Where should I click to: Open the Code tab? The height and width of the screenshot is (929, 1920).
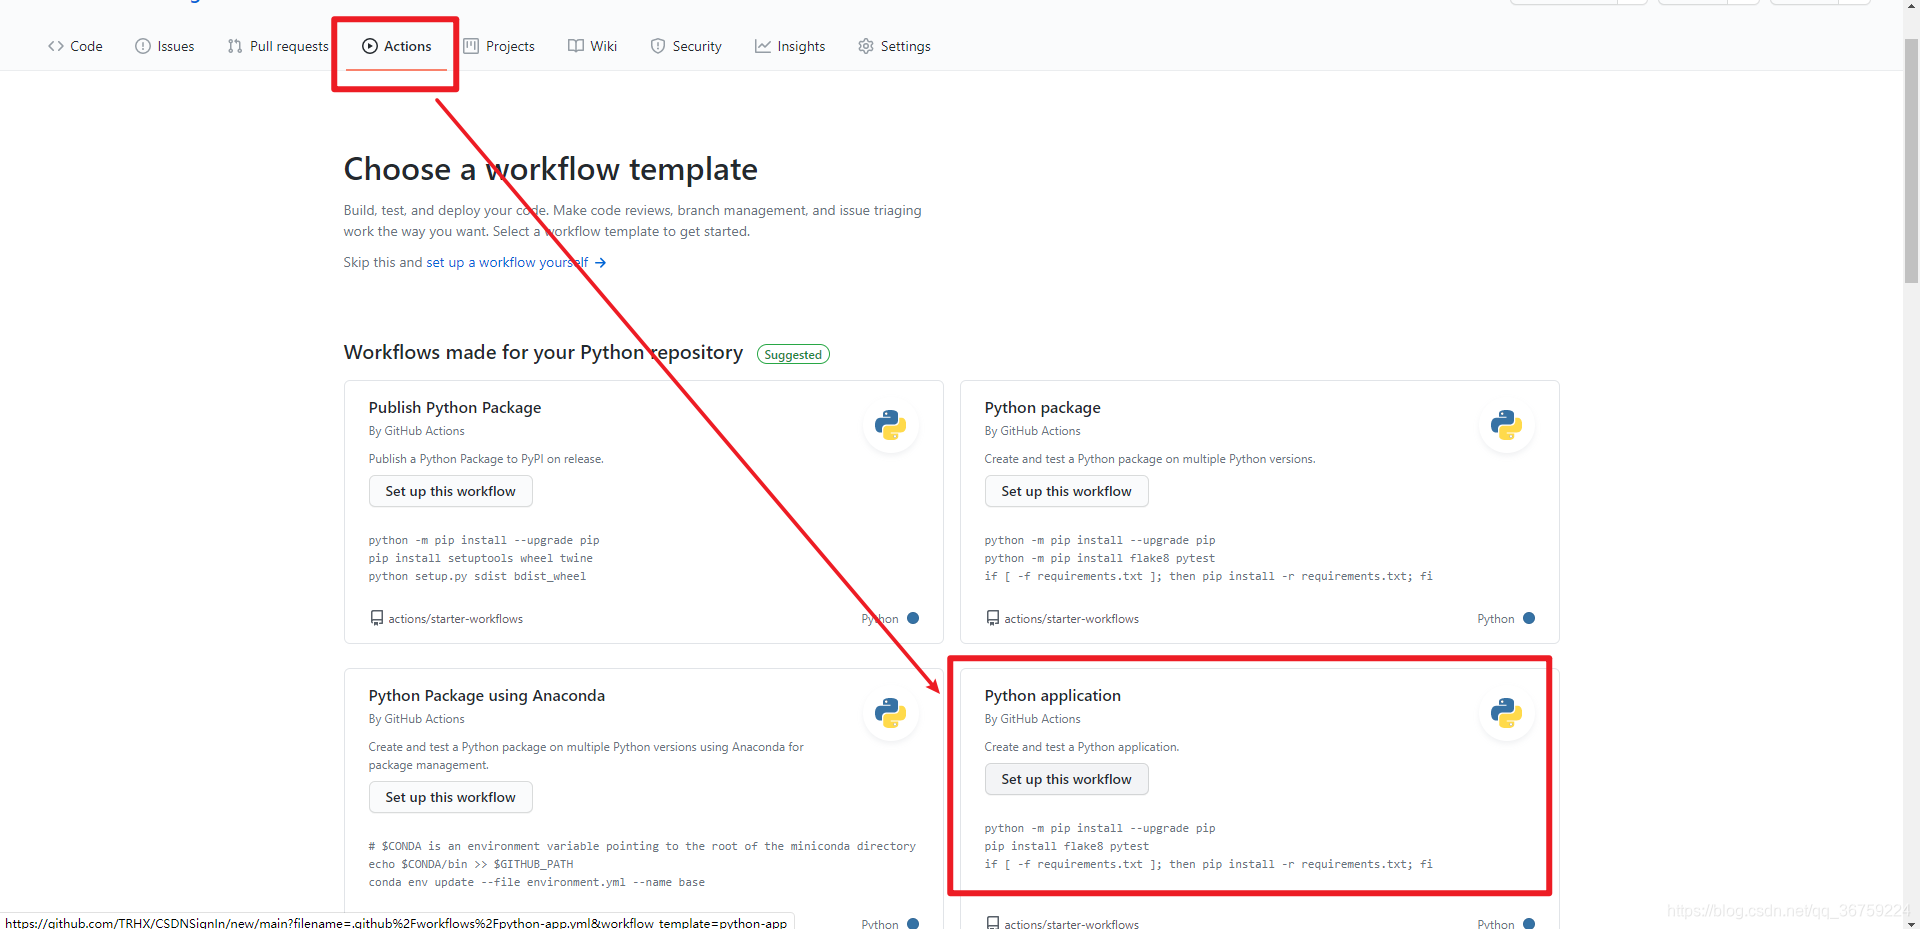pyautogui.click(x=75, y=46)
